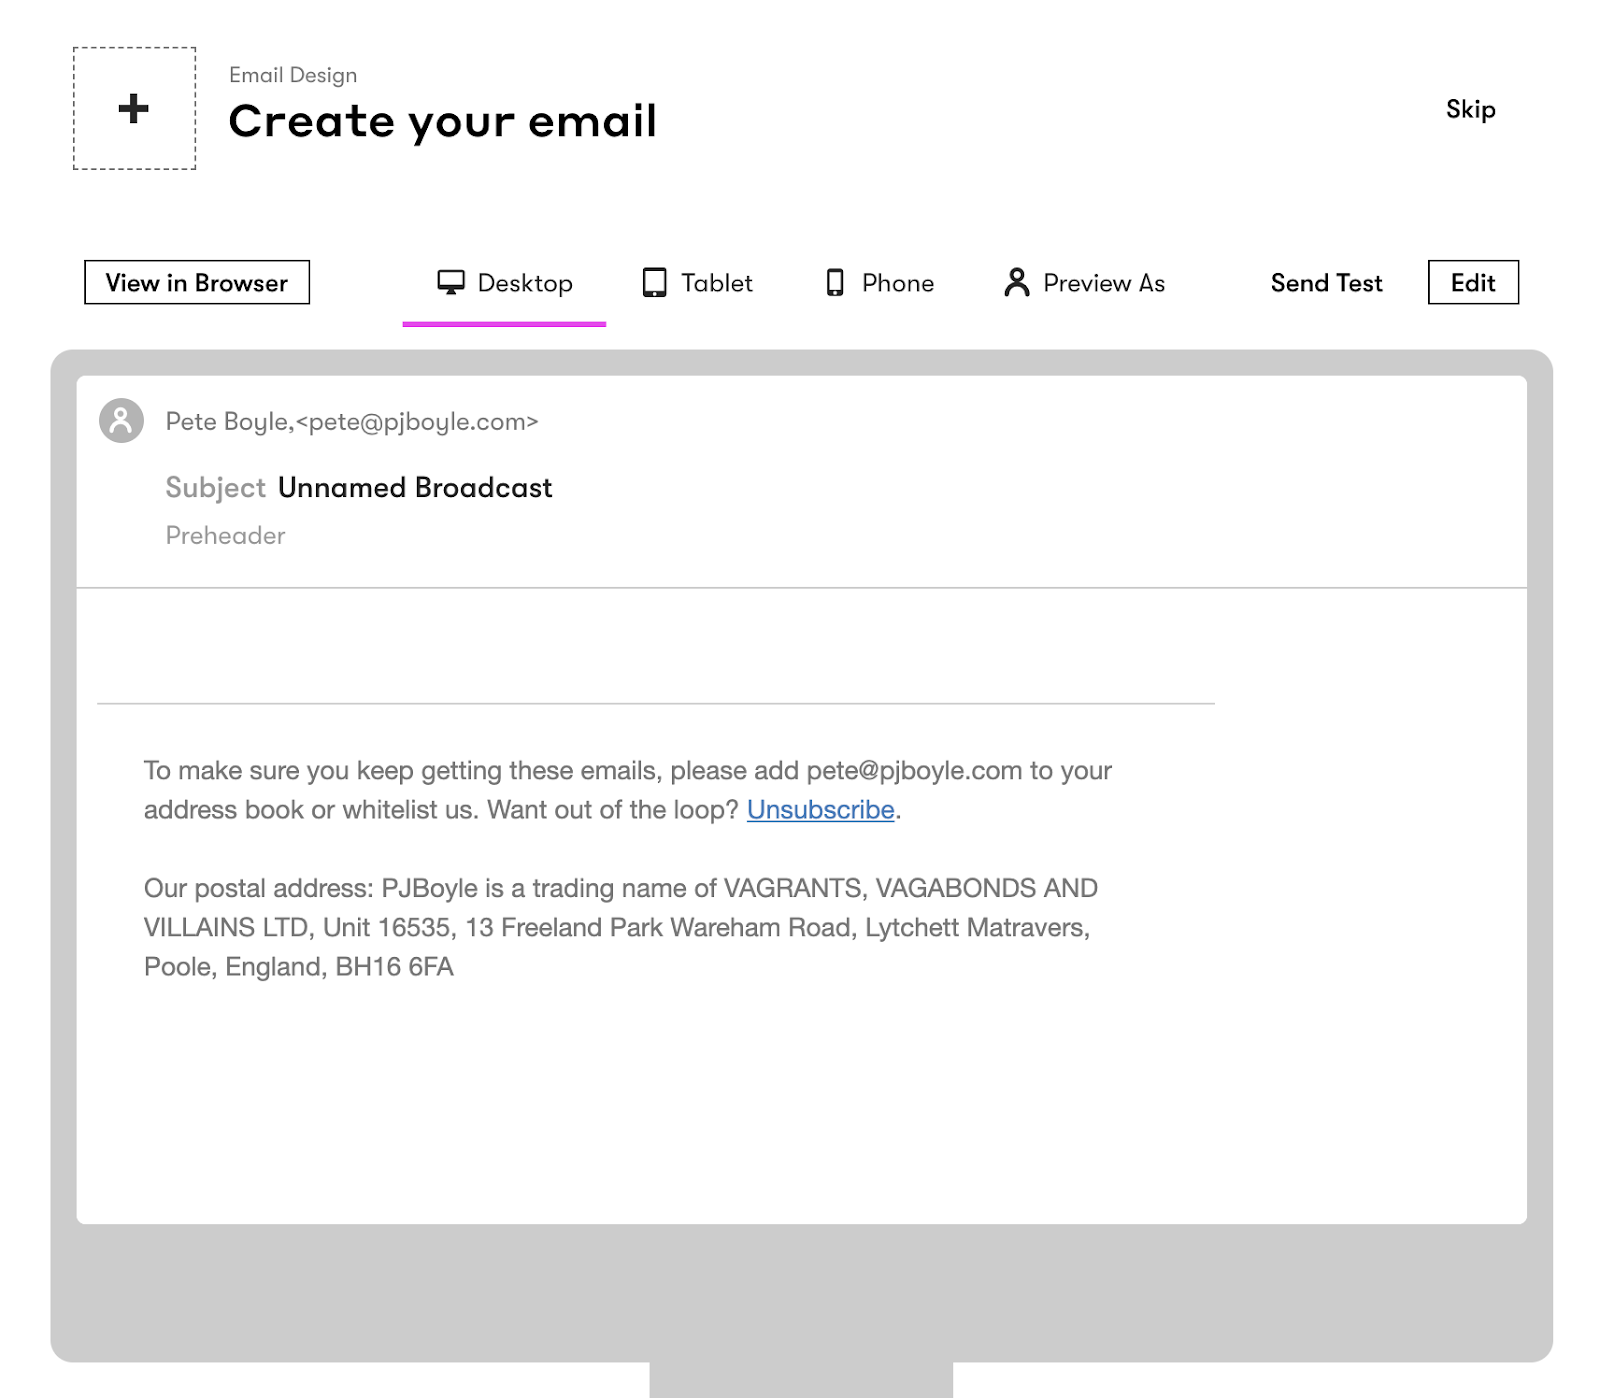Click the Preheader field

coord(226,536)
